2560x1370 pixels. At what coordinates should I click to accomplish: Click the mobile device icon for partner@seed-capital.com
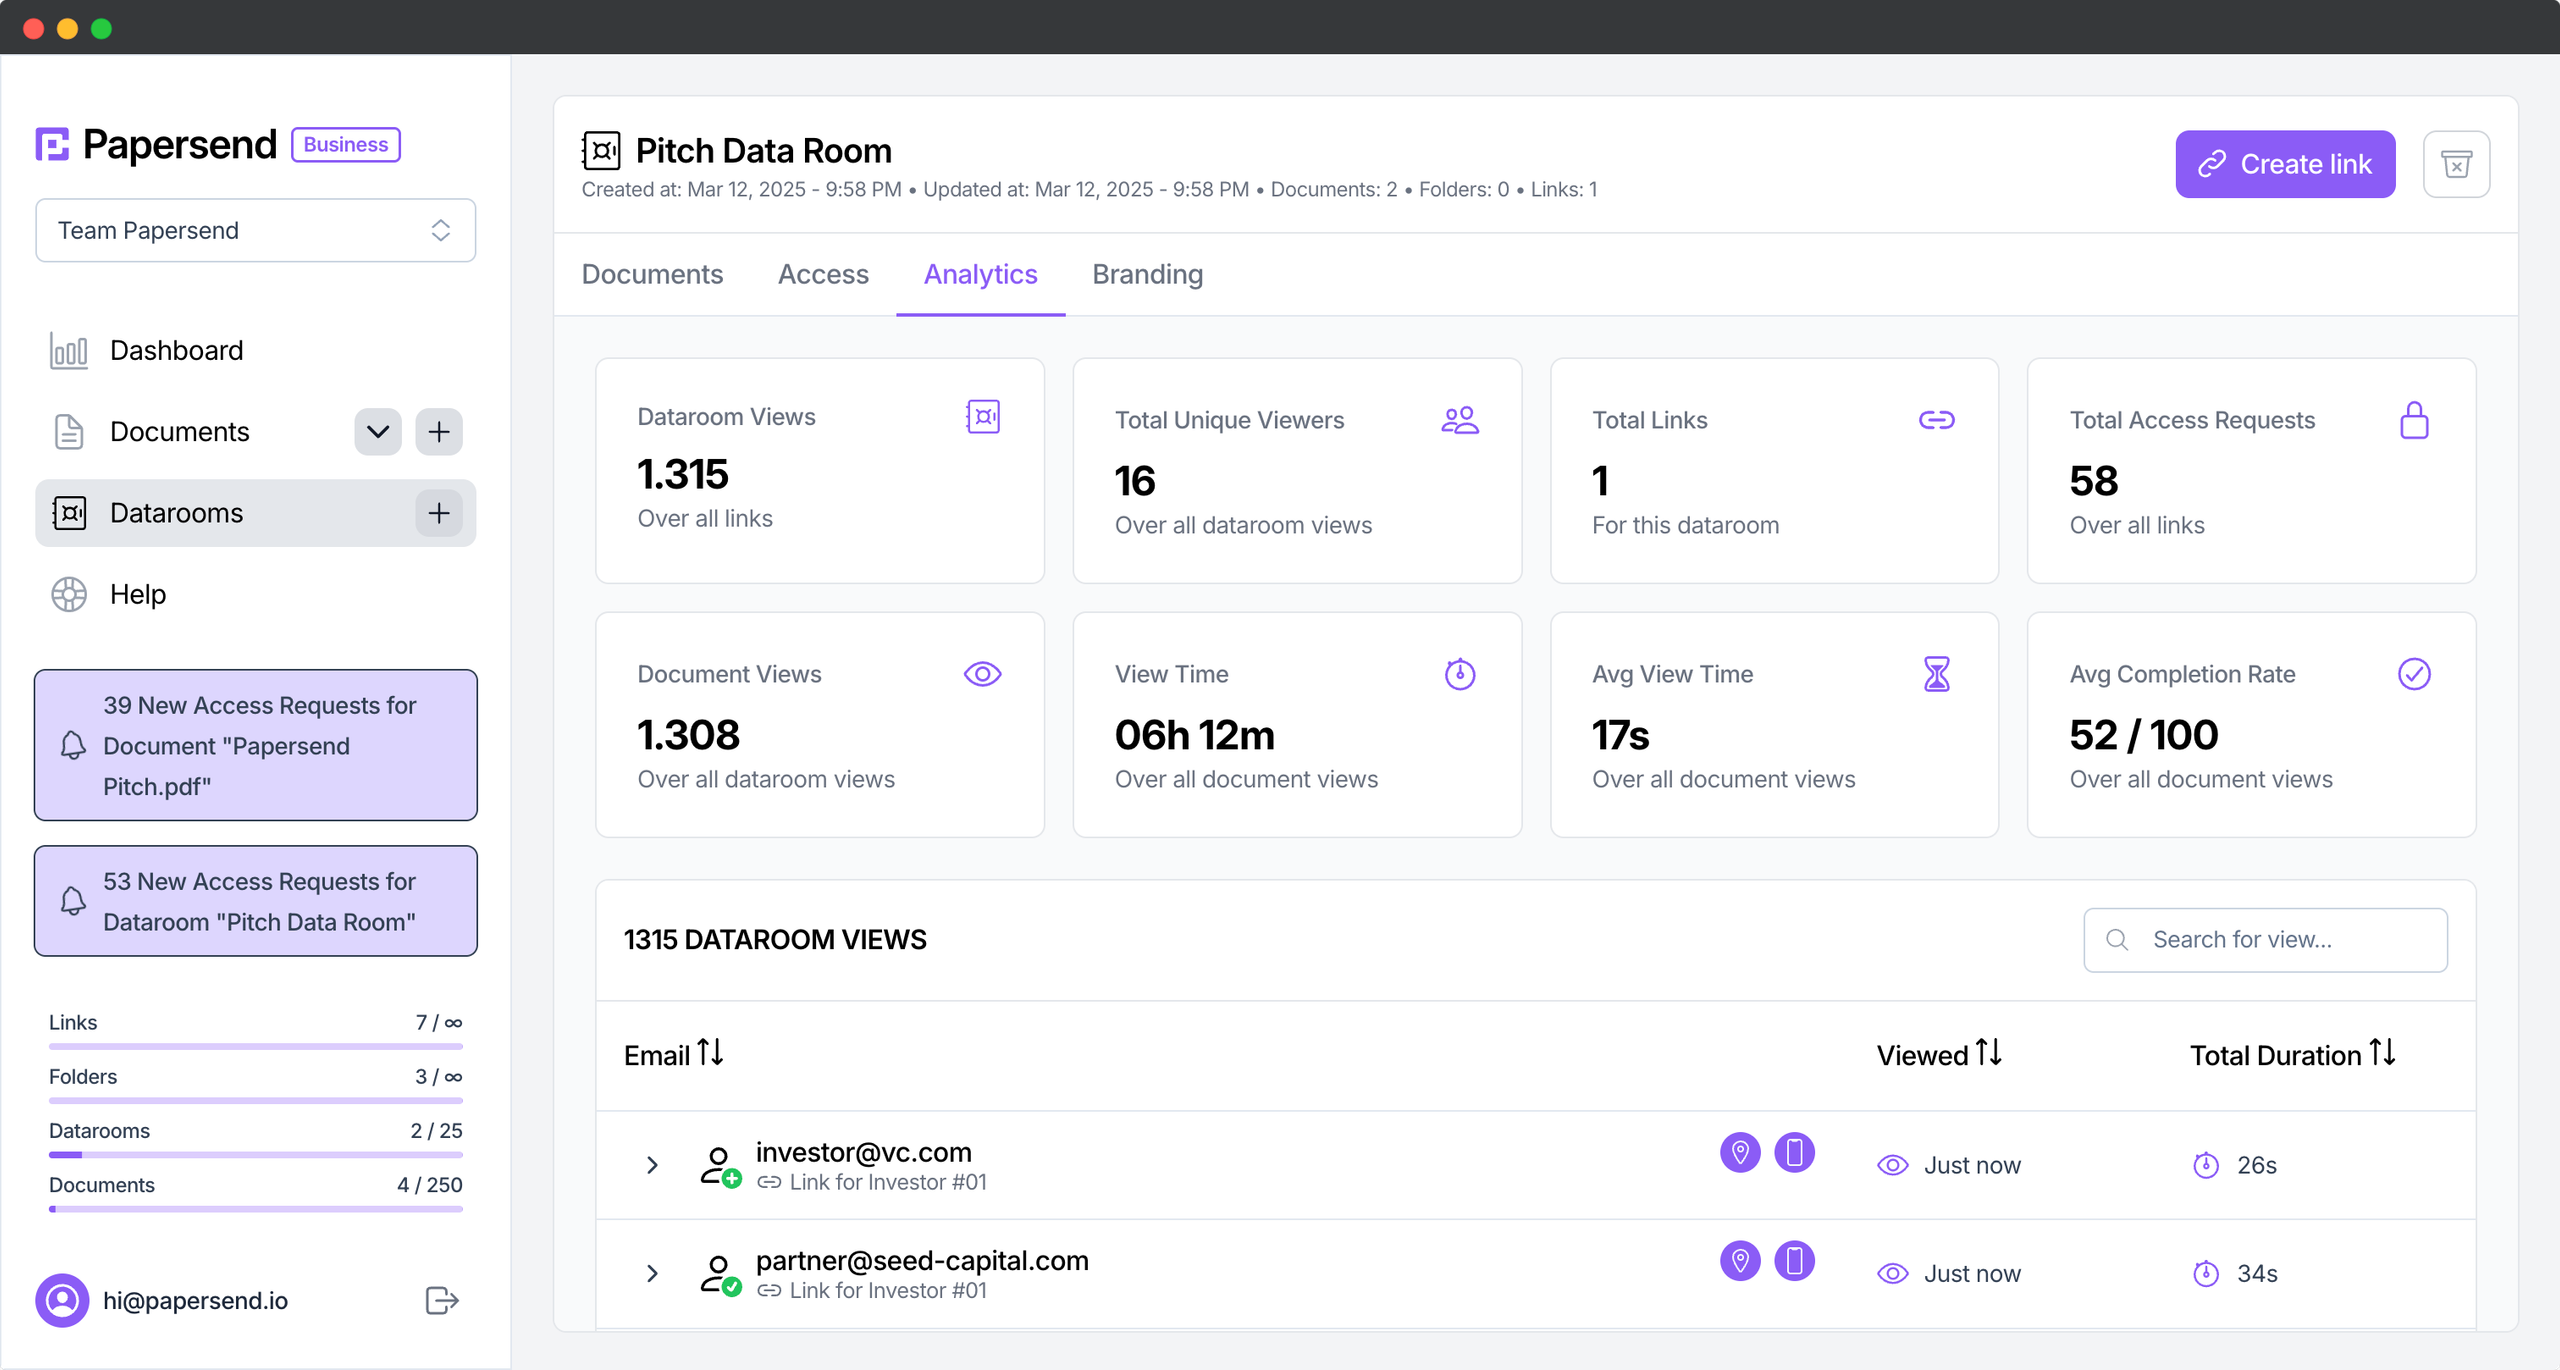tap(1794, 1261)
